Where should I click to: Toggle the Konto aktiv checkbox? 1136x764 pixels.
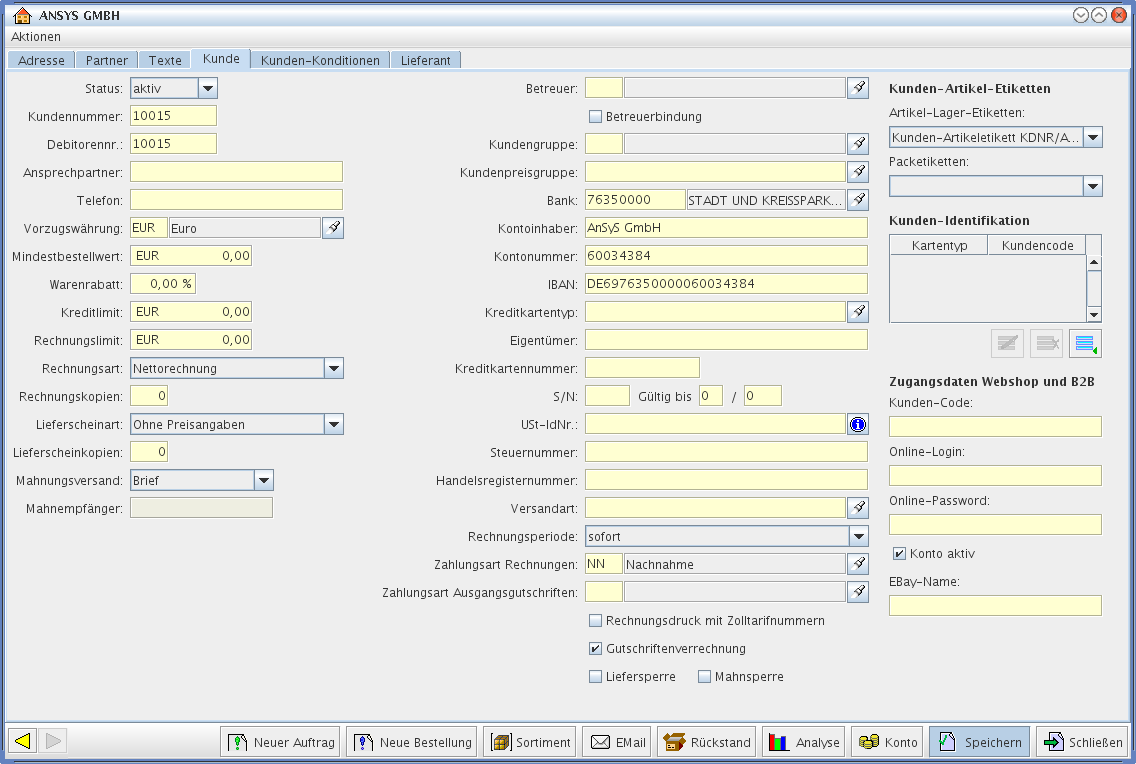[899, 553]
